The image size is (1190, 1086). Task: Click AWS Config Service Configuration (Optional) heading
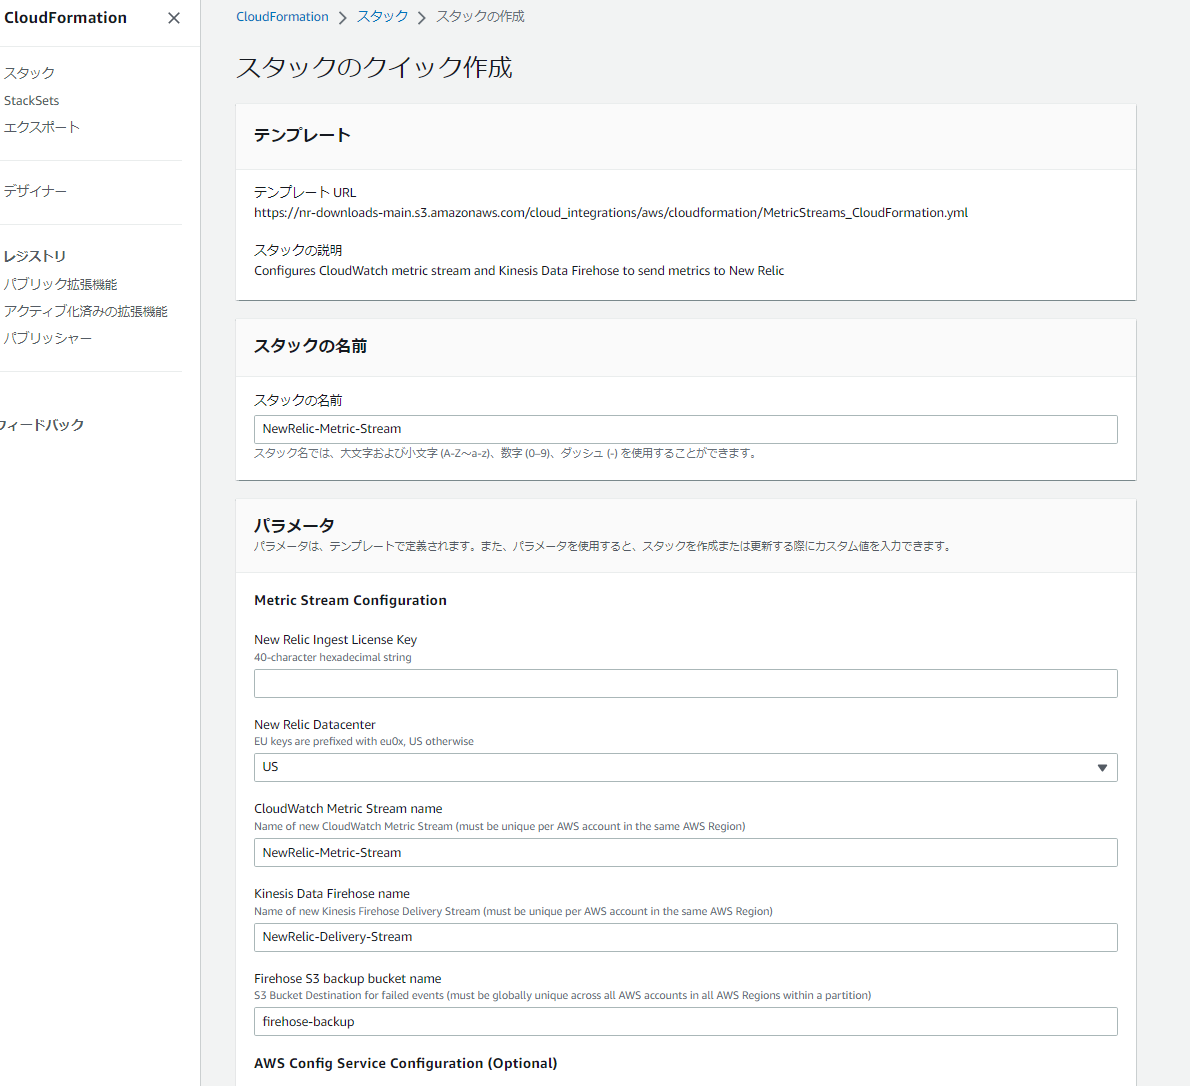coord(406,1063)
